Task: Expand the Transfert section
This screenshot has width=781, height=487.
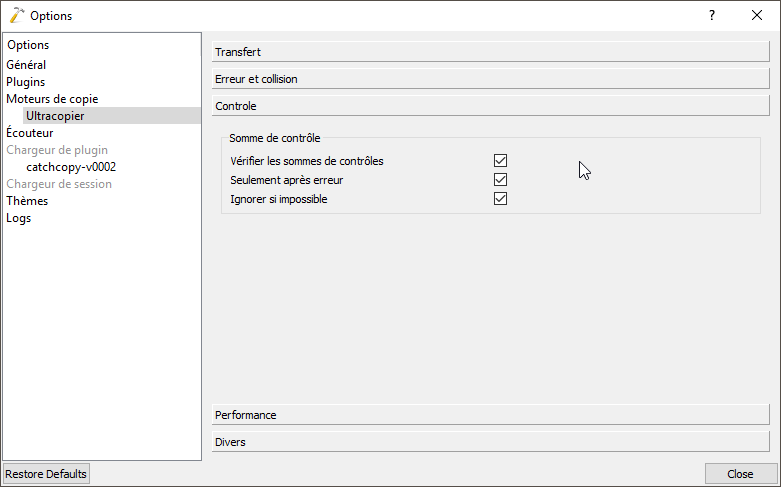Action: click(490, 51)
